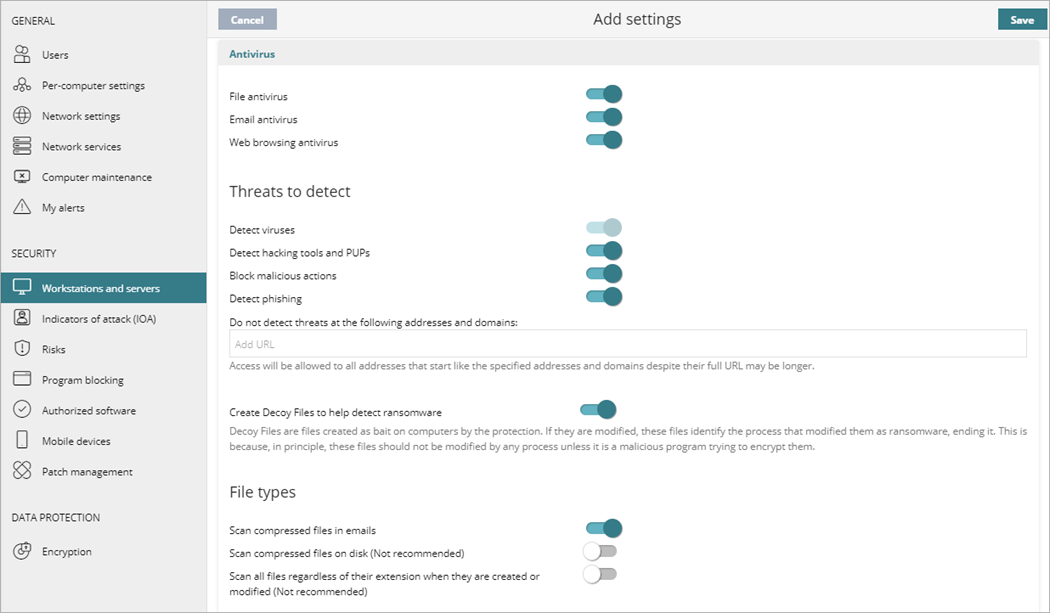The image size is (1050, 613).
Task: Click the Cancel button
Action: [x=247, y=20]
